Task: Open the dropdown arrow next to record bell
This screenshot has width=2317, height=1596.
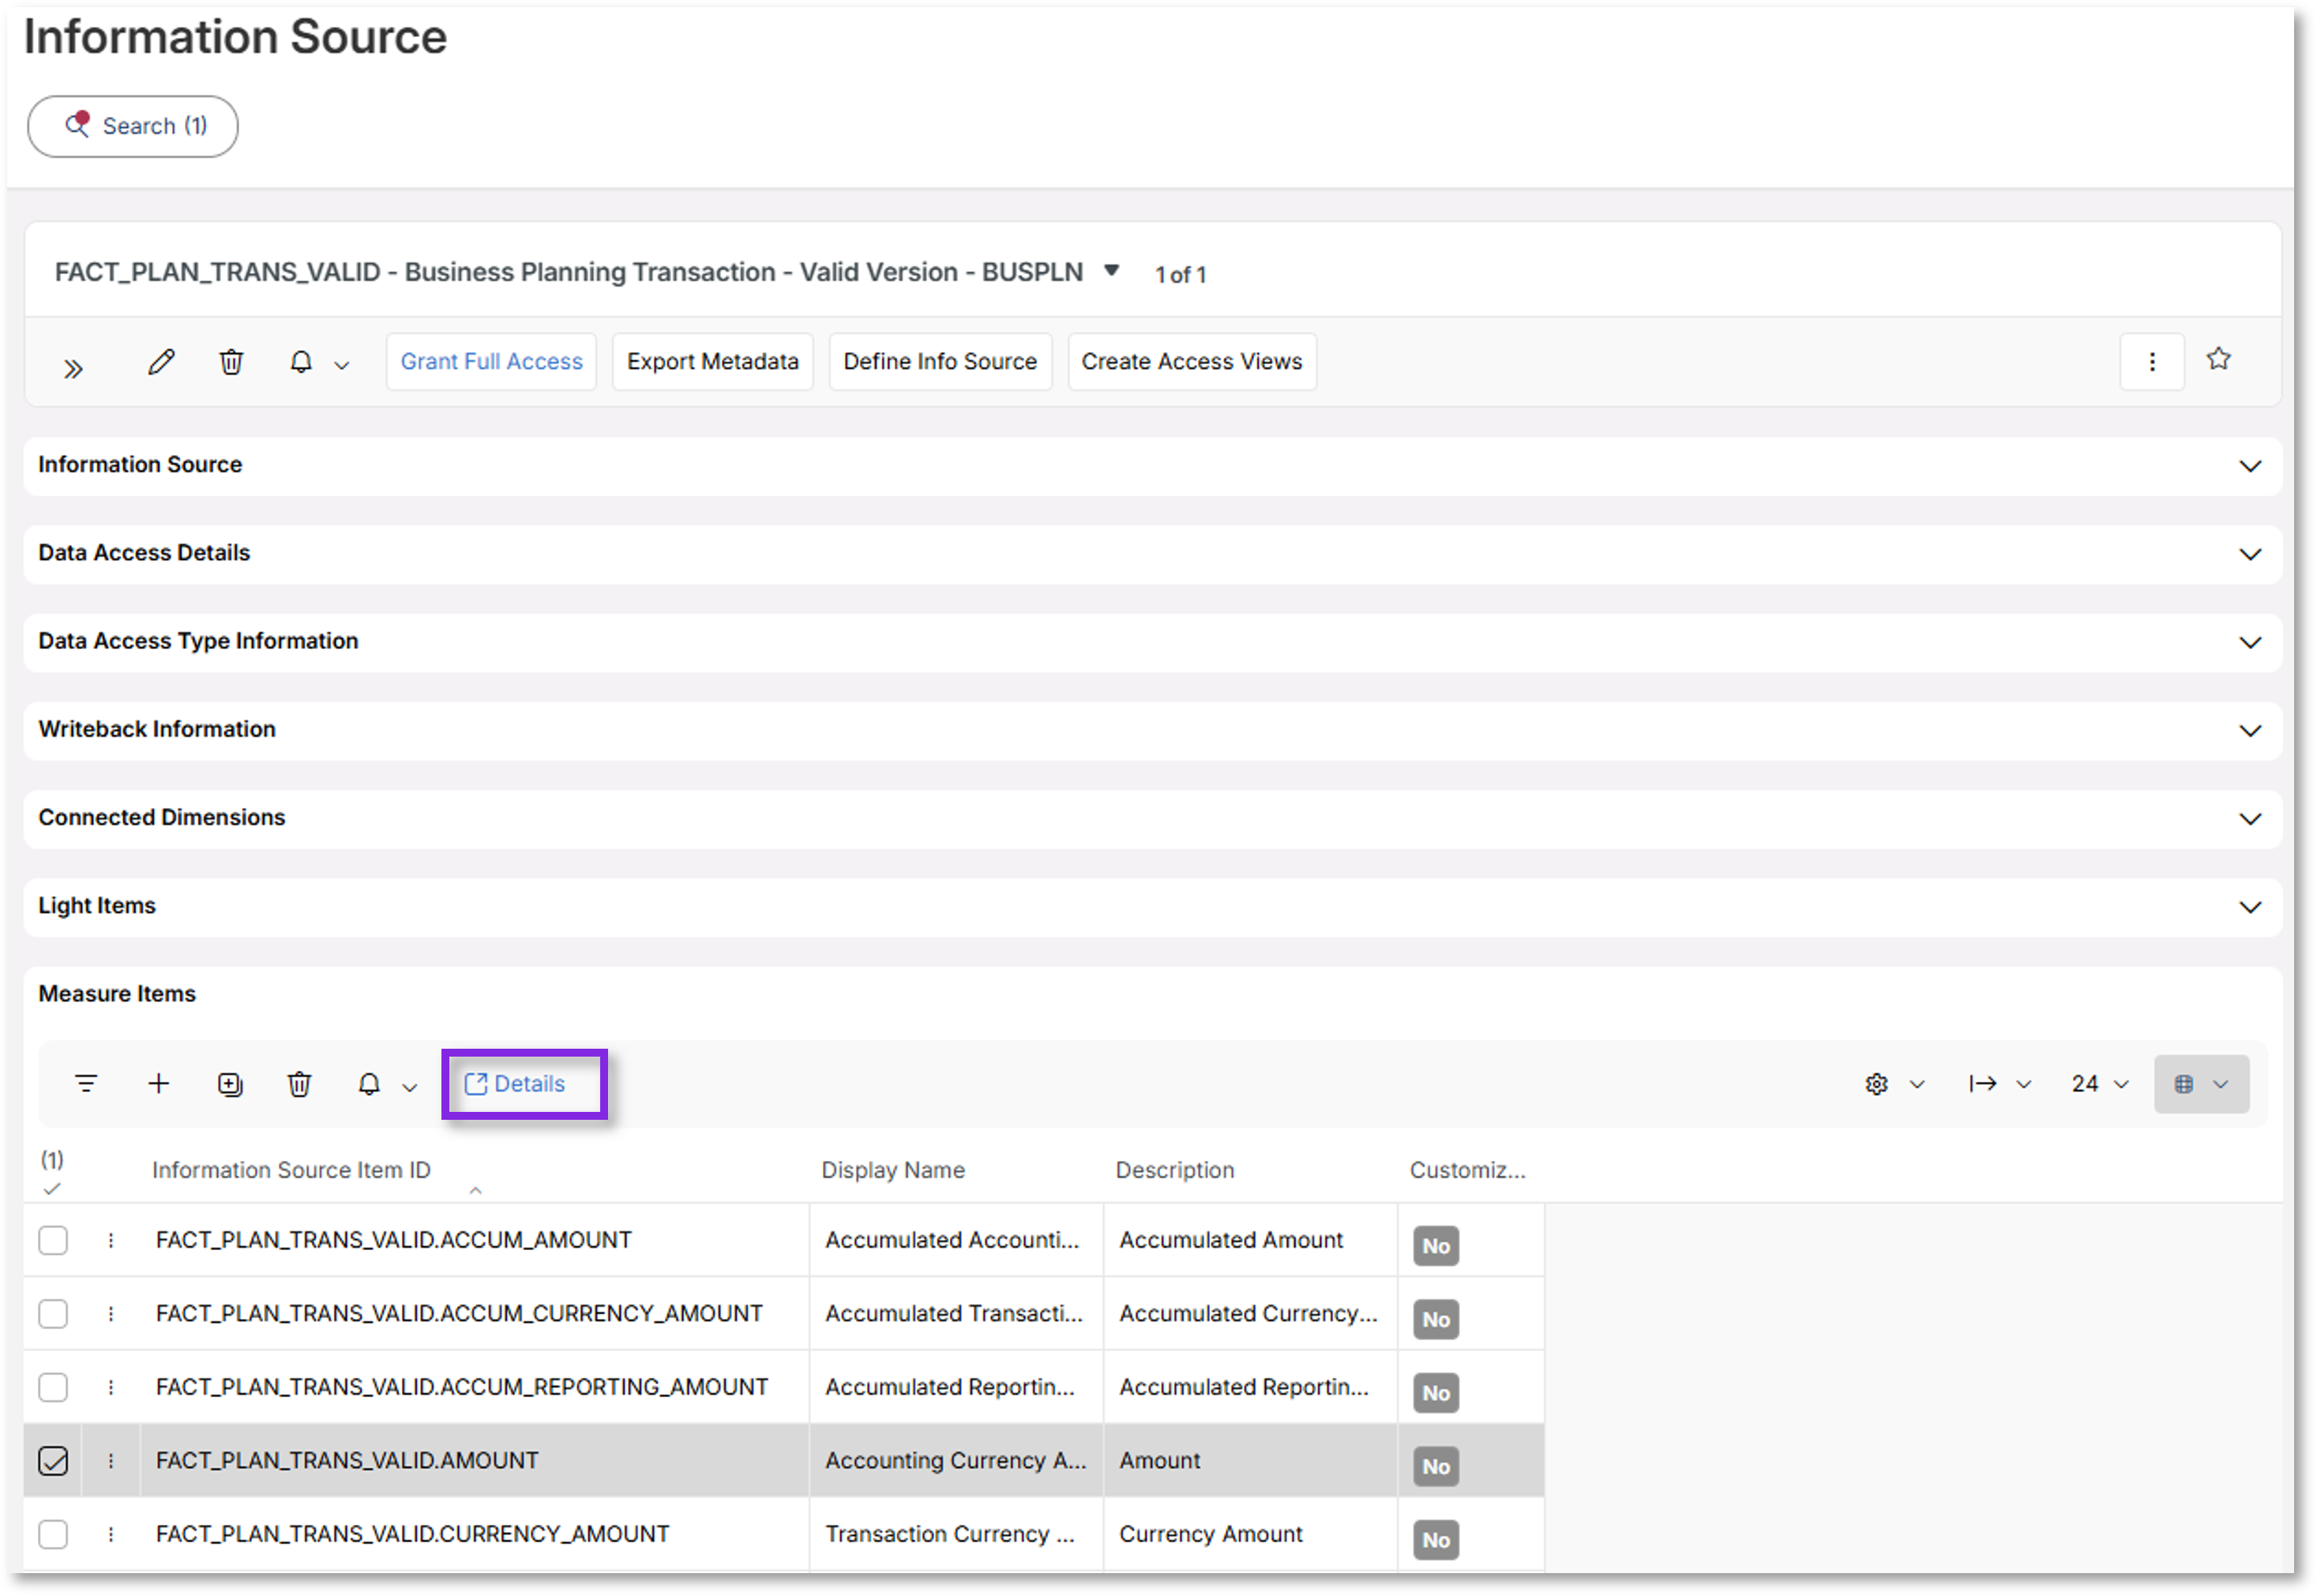Action: (342, 365)
